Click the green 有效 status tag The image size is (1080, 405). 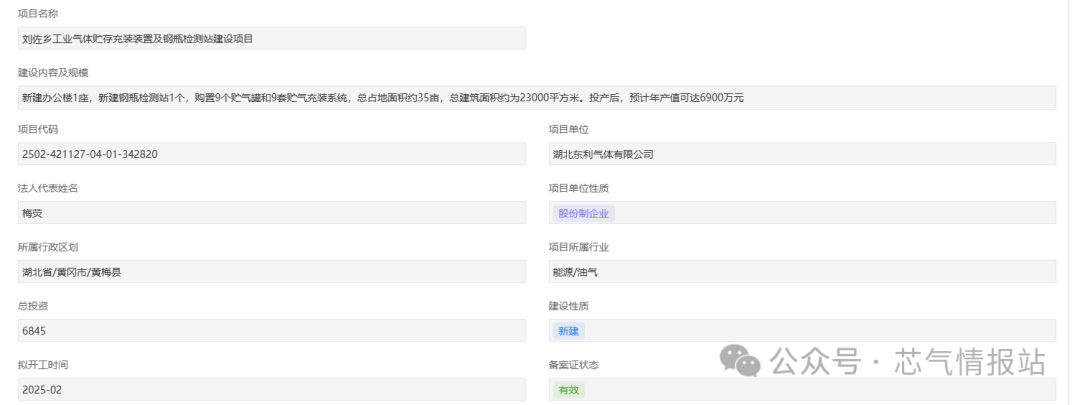pyautogui.click(x=568, y=389)
